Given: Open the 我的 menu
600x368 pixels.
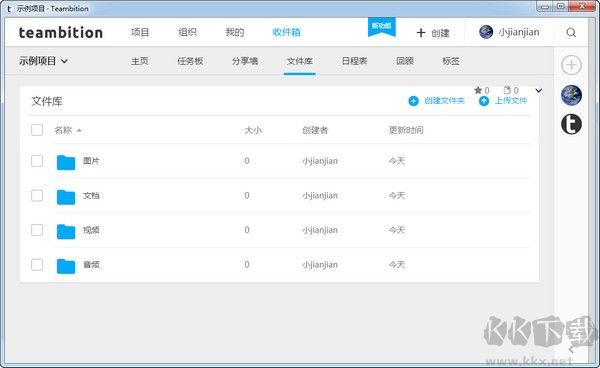Looking at the screenshot, I should [x=235, y=32].
